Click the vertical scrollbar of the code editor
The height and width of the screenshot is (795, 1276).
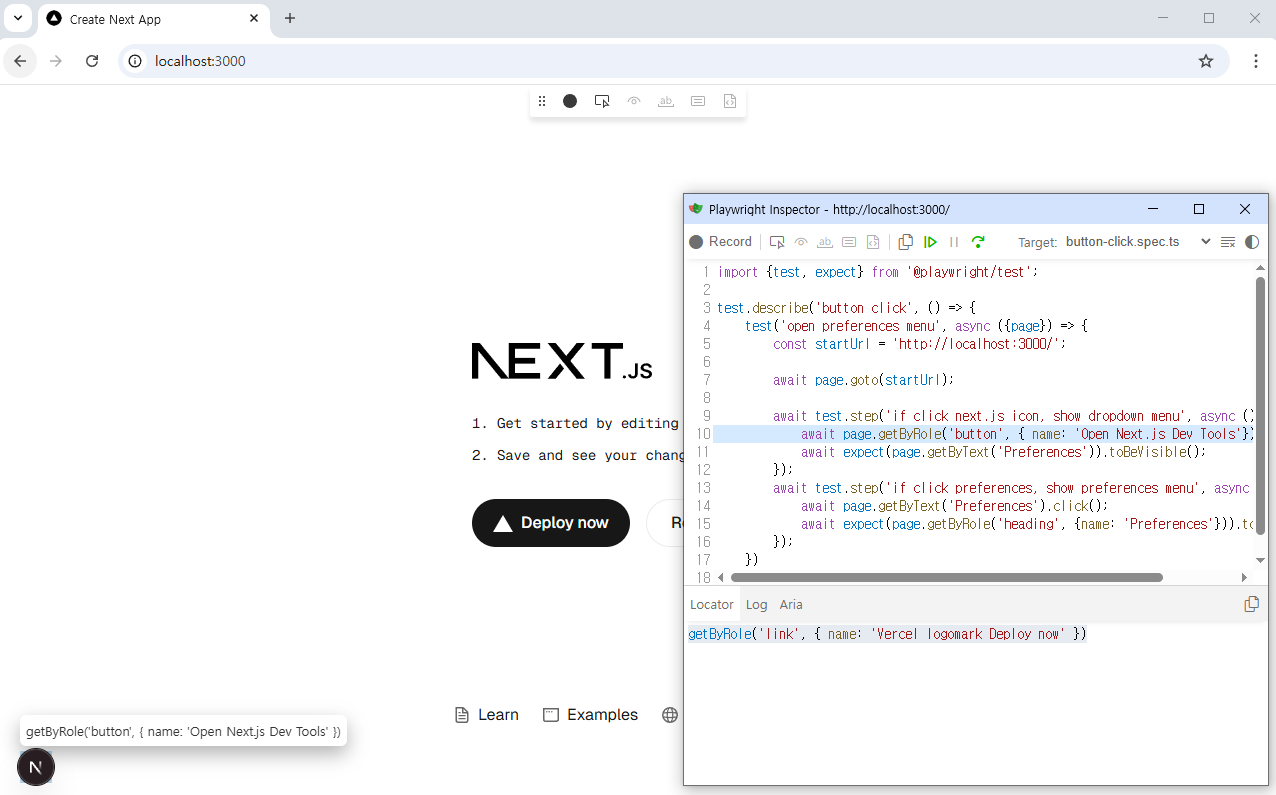[1260, 405]
